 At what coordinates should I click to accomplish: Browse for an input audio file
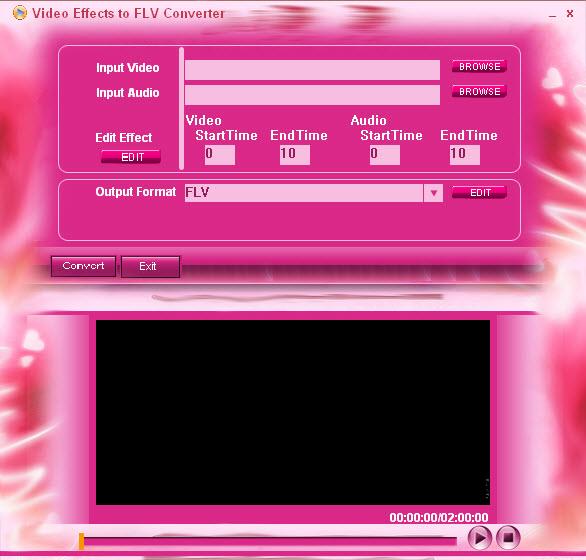tap(479, 92)
